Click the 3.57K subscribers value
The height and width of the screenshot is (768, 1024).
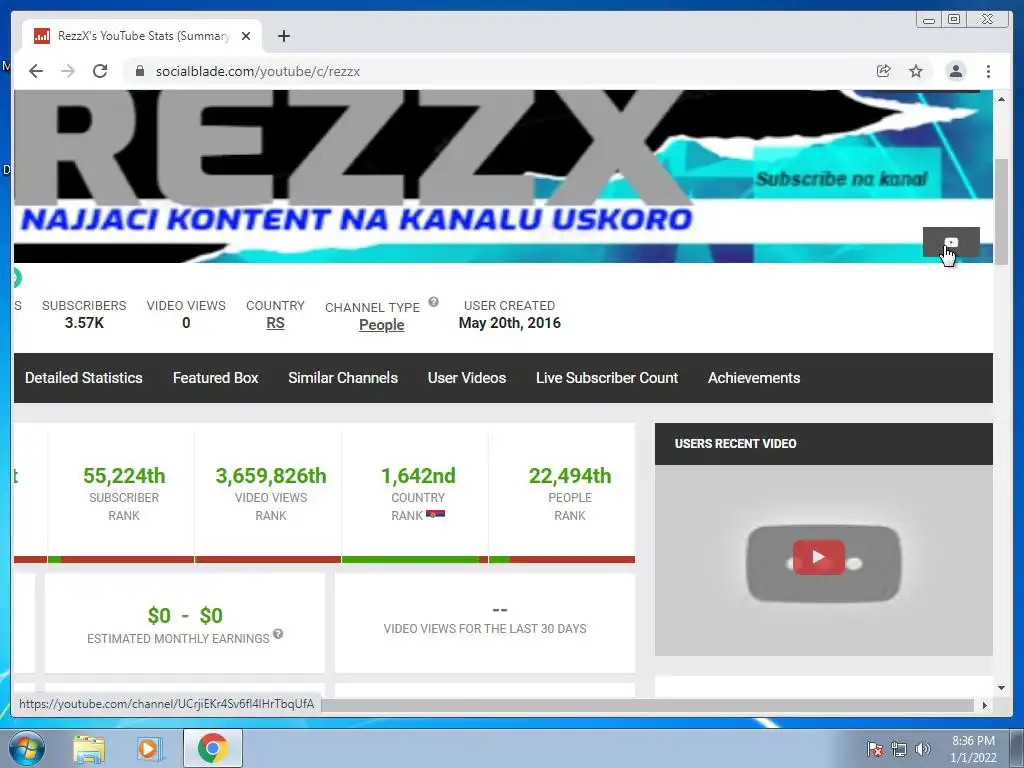click(84, 323)
